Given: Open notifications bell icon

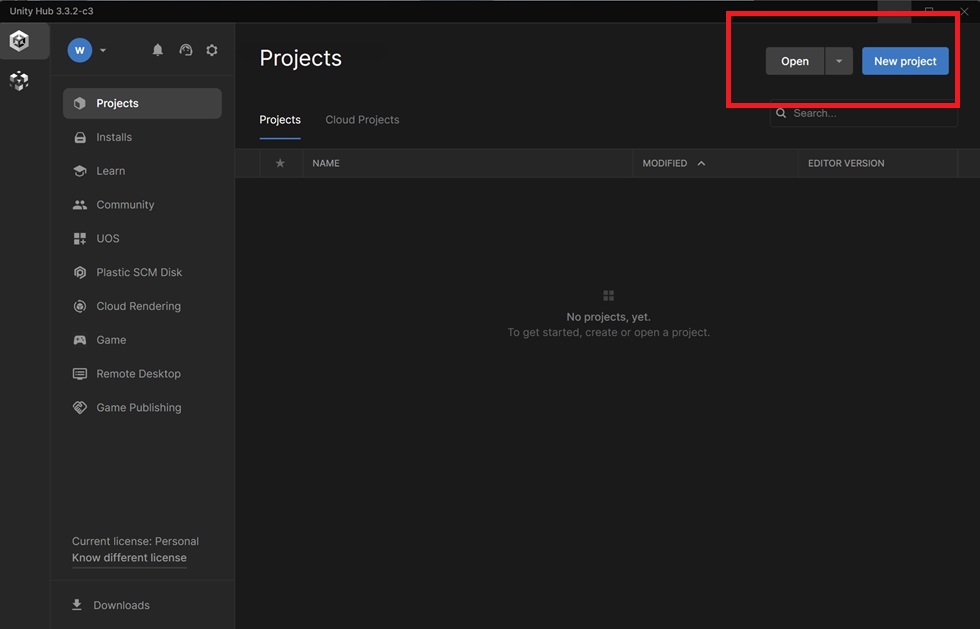Looking at the screenshot, I should point(158,50).
